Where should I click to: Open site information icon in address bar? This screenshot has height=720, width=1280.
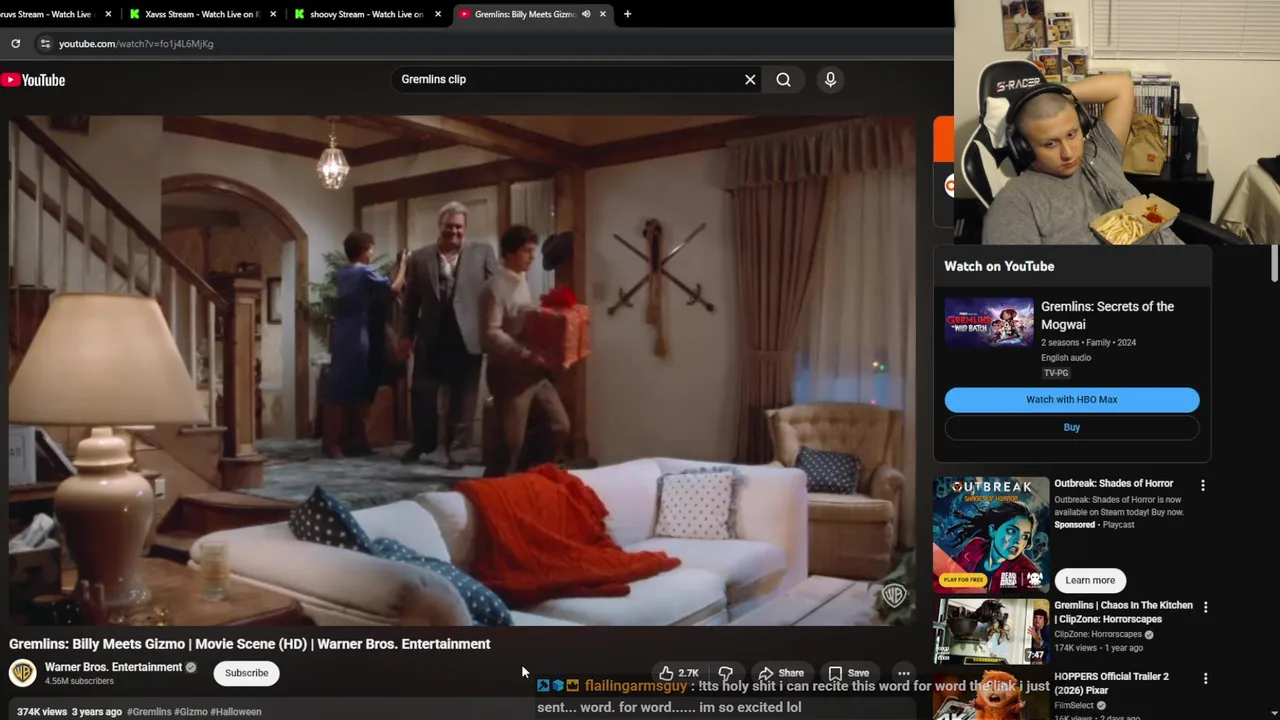[x=44, y=43]
